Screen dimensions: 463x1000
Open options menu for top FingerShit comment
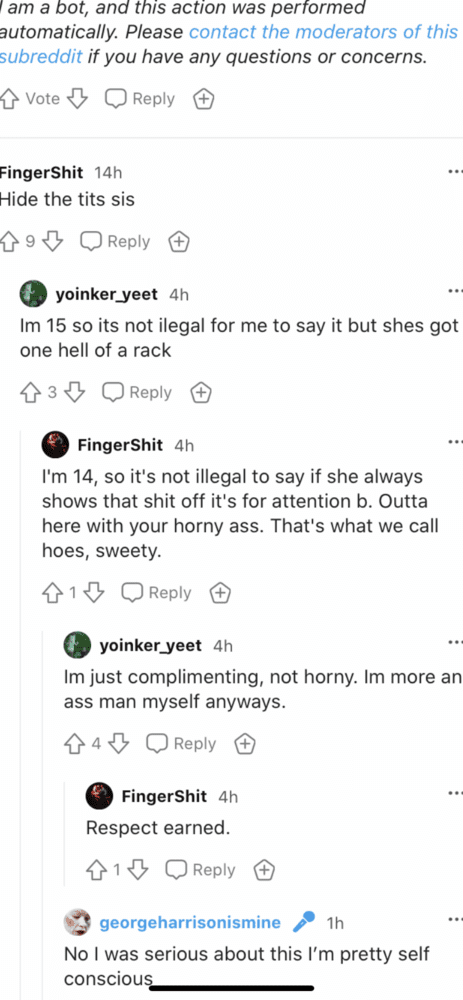pyautogui.click(x=455, y=173)
